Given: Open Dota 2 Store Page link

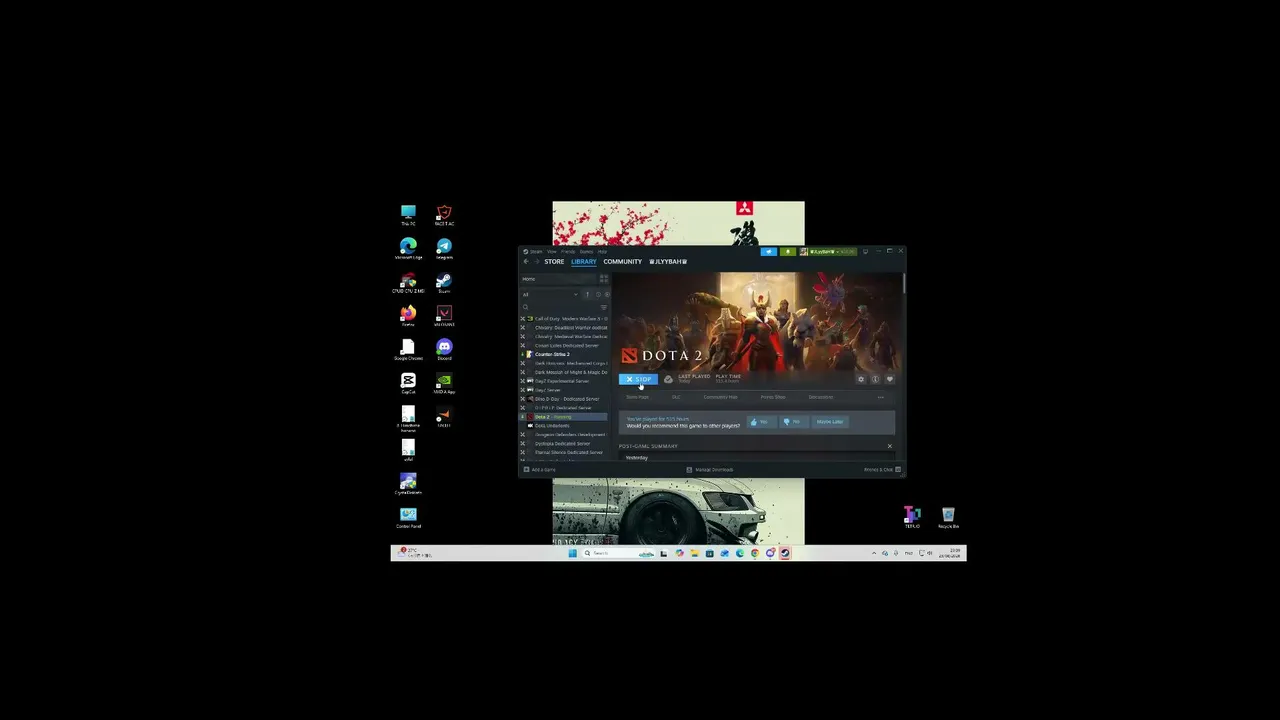Looking at the screenshot, I should tap(637, 397).
